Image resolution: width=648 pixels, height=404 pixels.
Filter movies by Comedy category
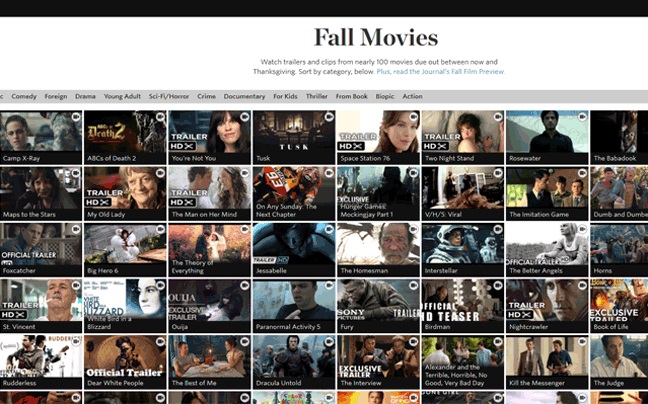(24, 96)
